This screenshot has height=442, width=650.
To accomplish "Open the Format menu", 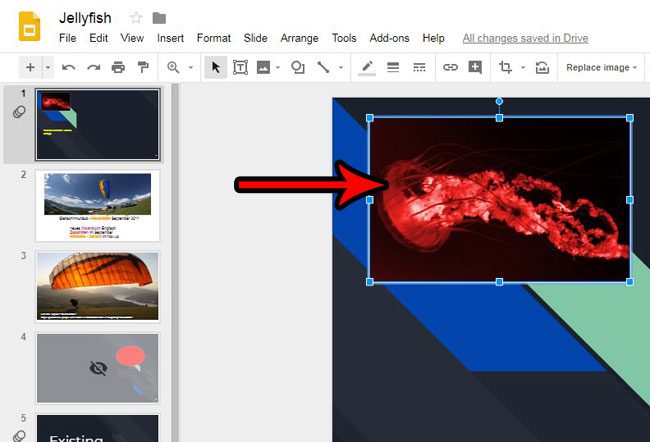I will [214, 38].
